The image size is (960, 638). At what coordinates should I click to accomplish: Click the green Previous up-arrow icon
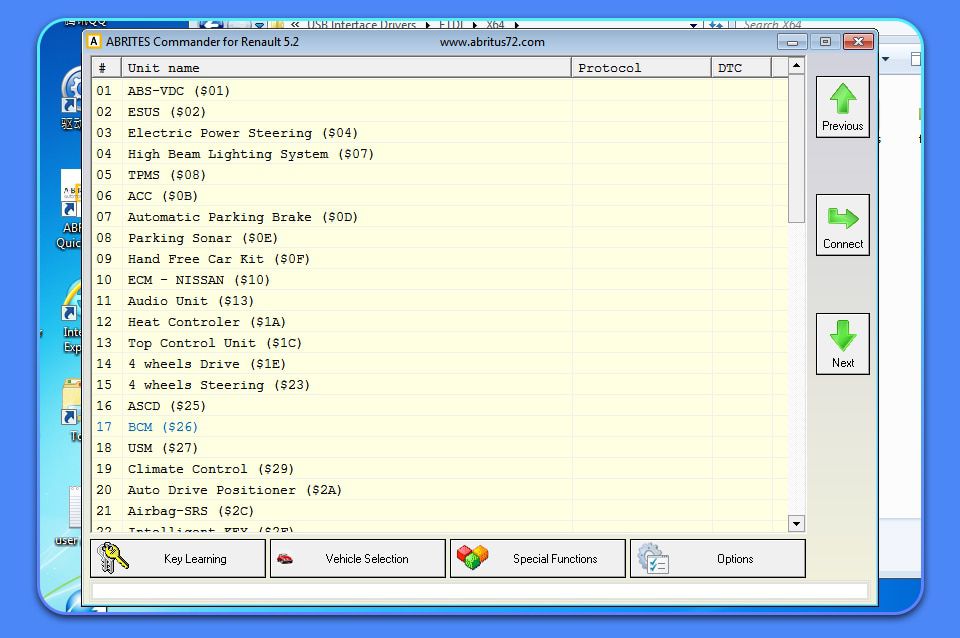(x=842, y=99)
